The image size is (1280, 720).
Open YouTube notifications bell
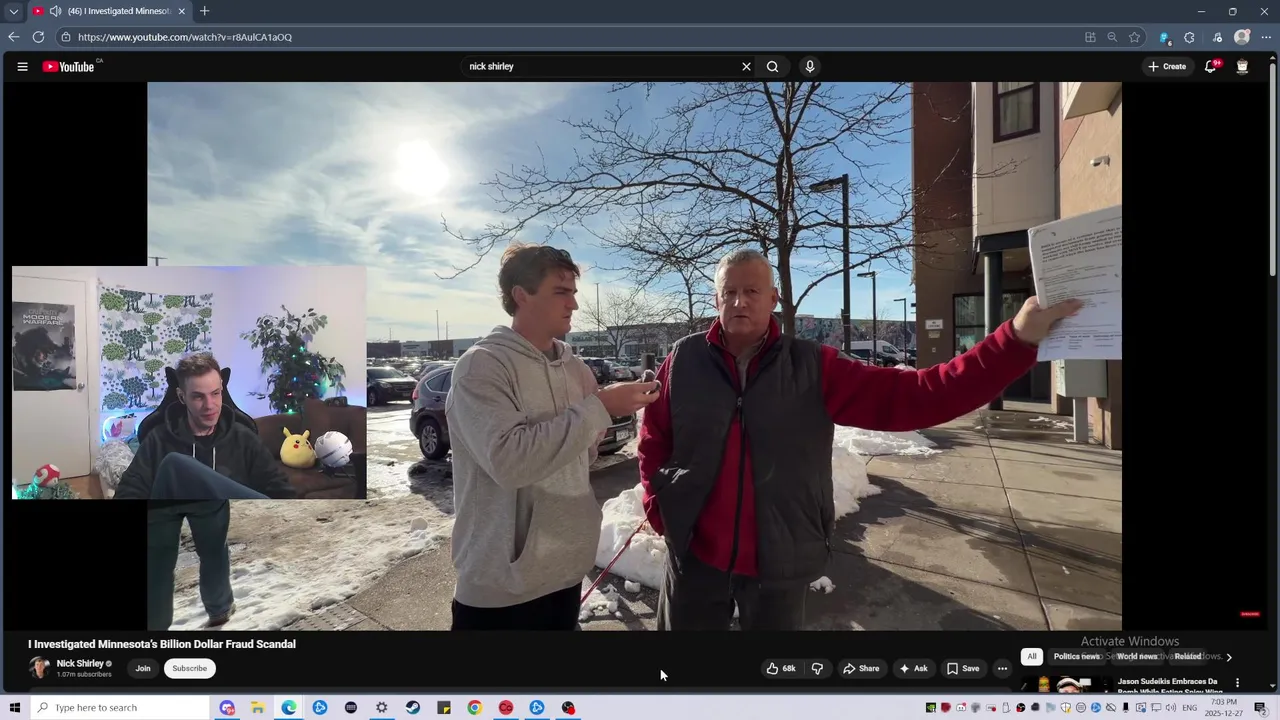(1210, 67)
